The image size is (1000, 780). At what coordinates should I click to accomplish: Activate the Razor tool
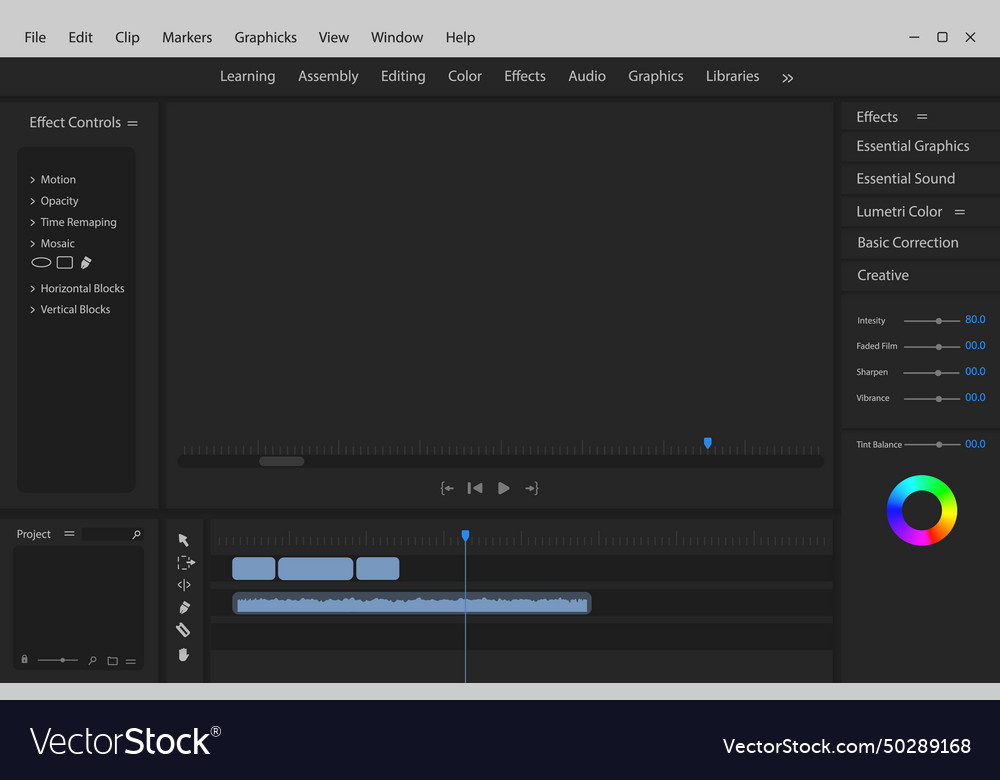pyautogui.click(x=183, y=630)
